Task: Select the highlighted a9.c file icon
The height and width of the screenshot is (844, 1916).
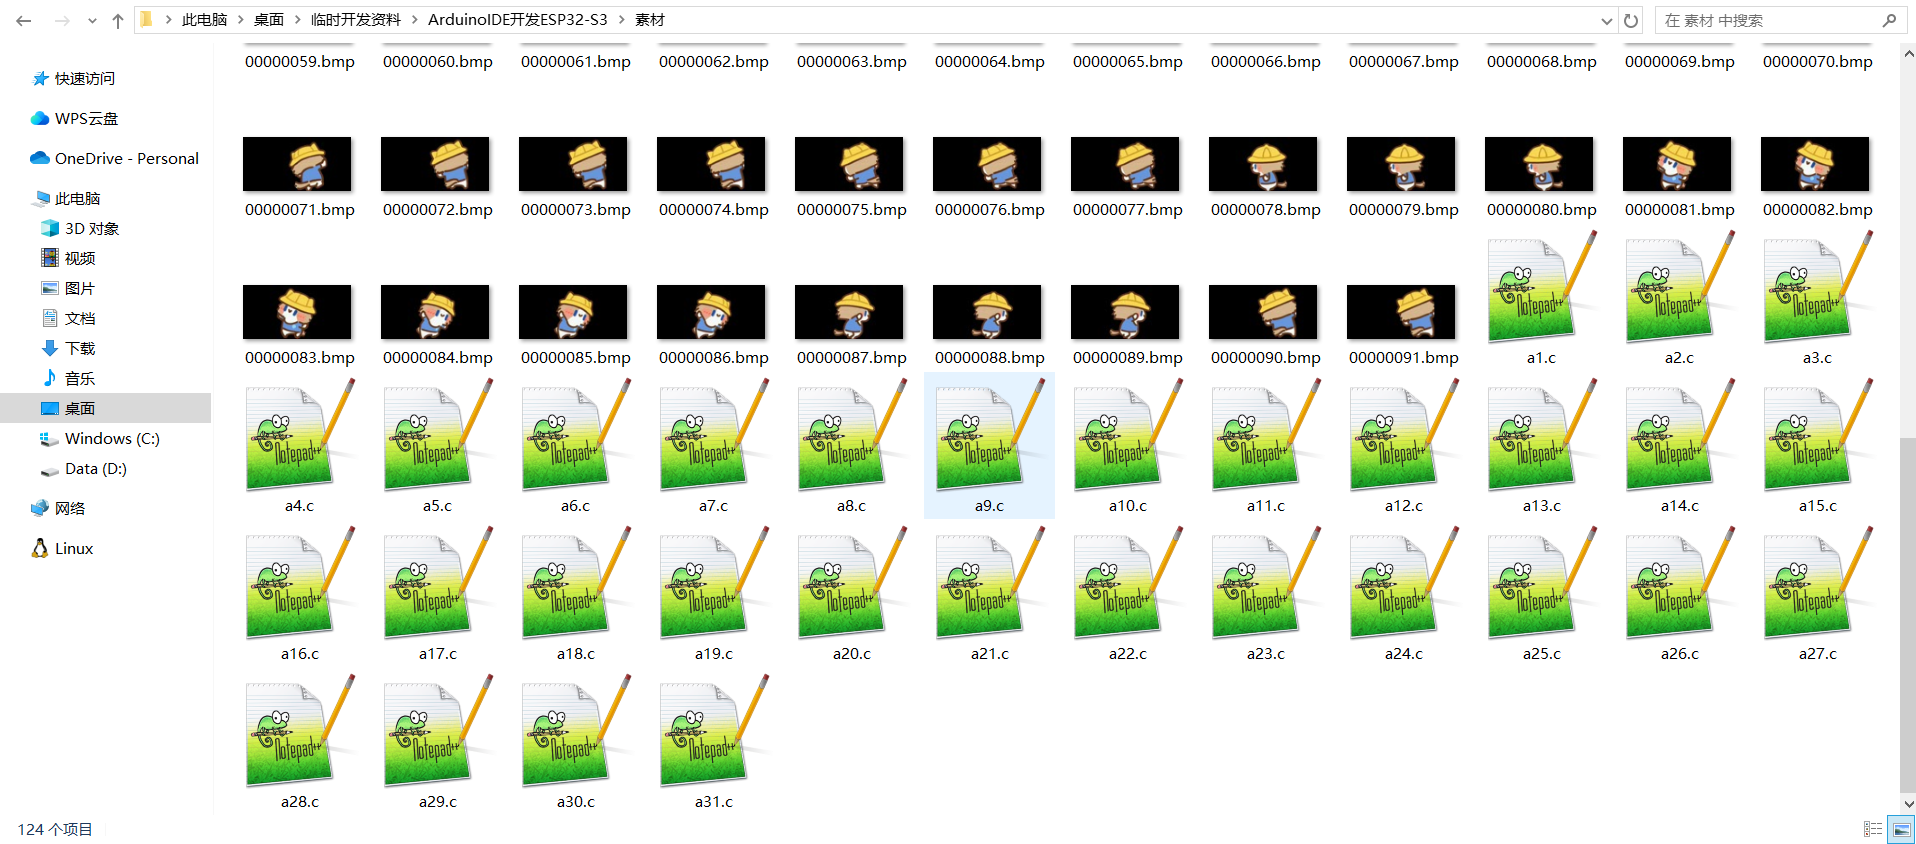Action: [x=989, y=436]
